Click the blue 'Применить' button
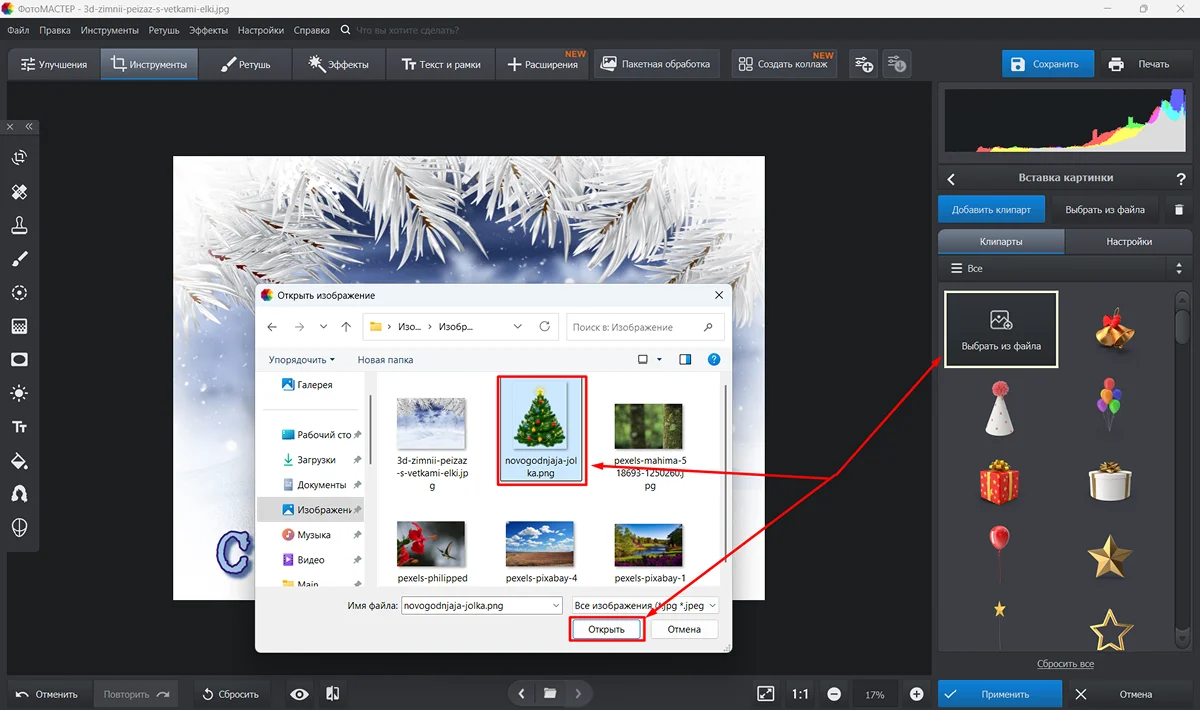 tap(999, 694)
